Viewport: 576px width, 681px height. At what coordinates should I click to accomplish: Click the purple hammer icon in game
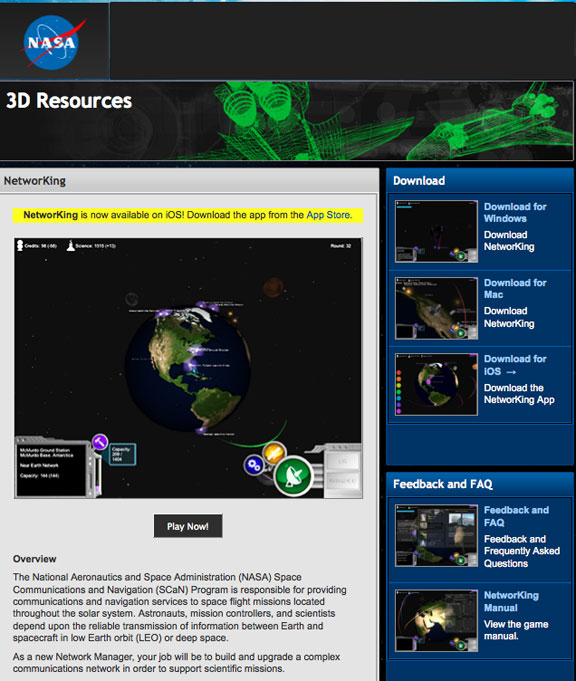coord(99,442)
